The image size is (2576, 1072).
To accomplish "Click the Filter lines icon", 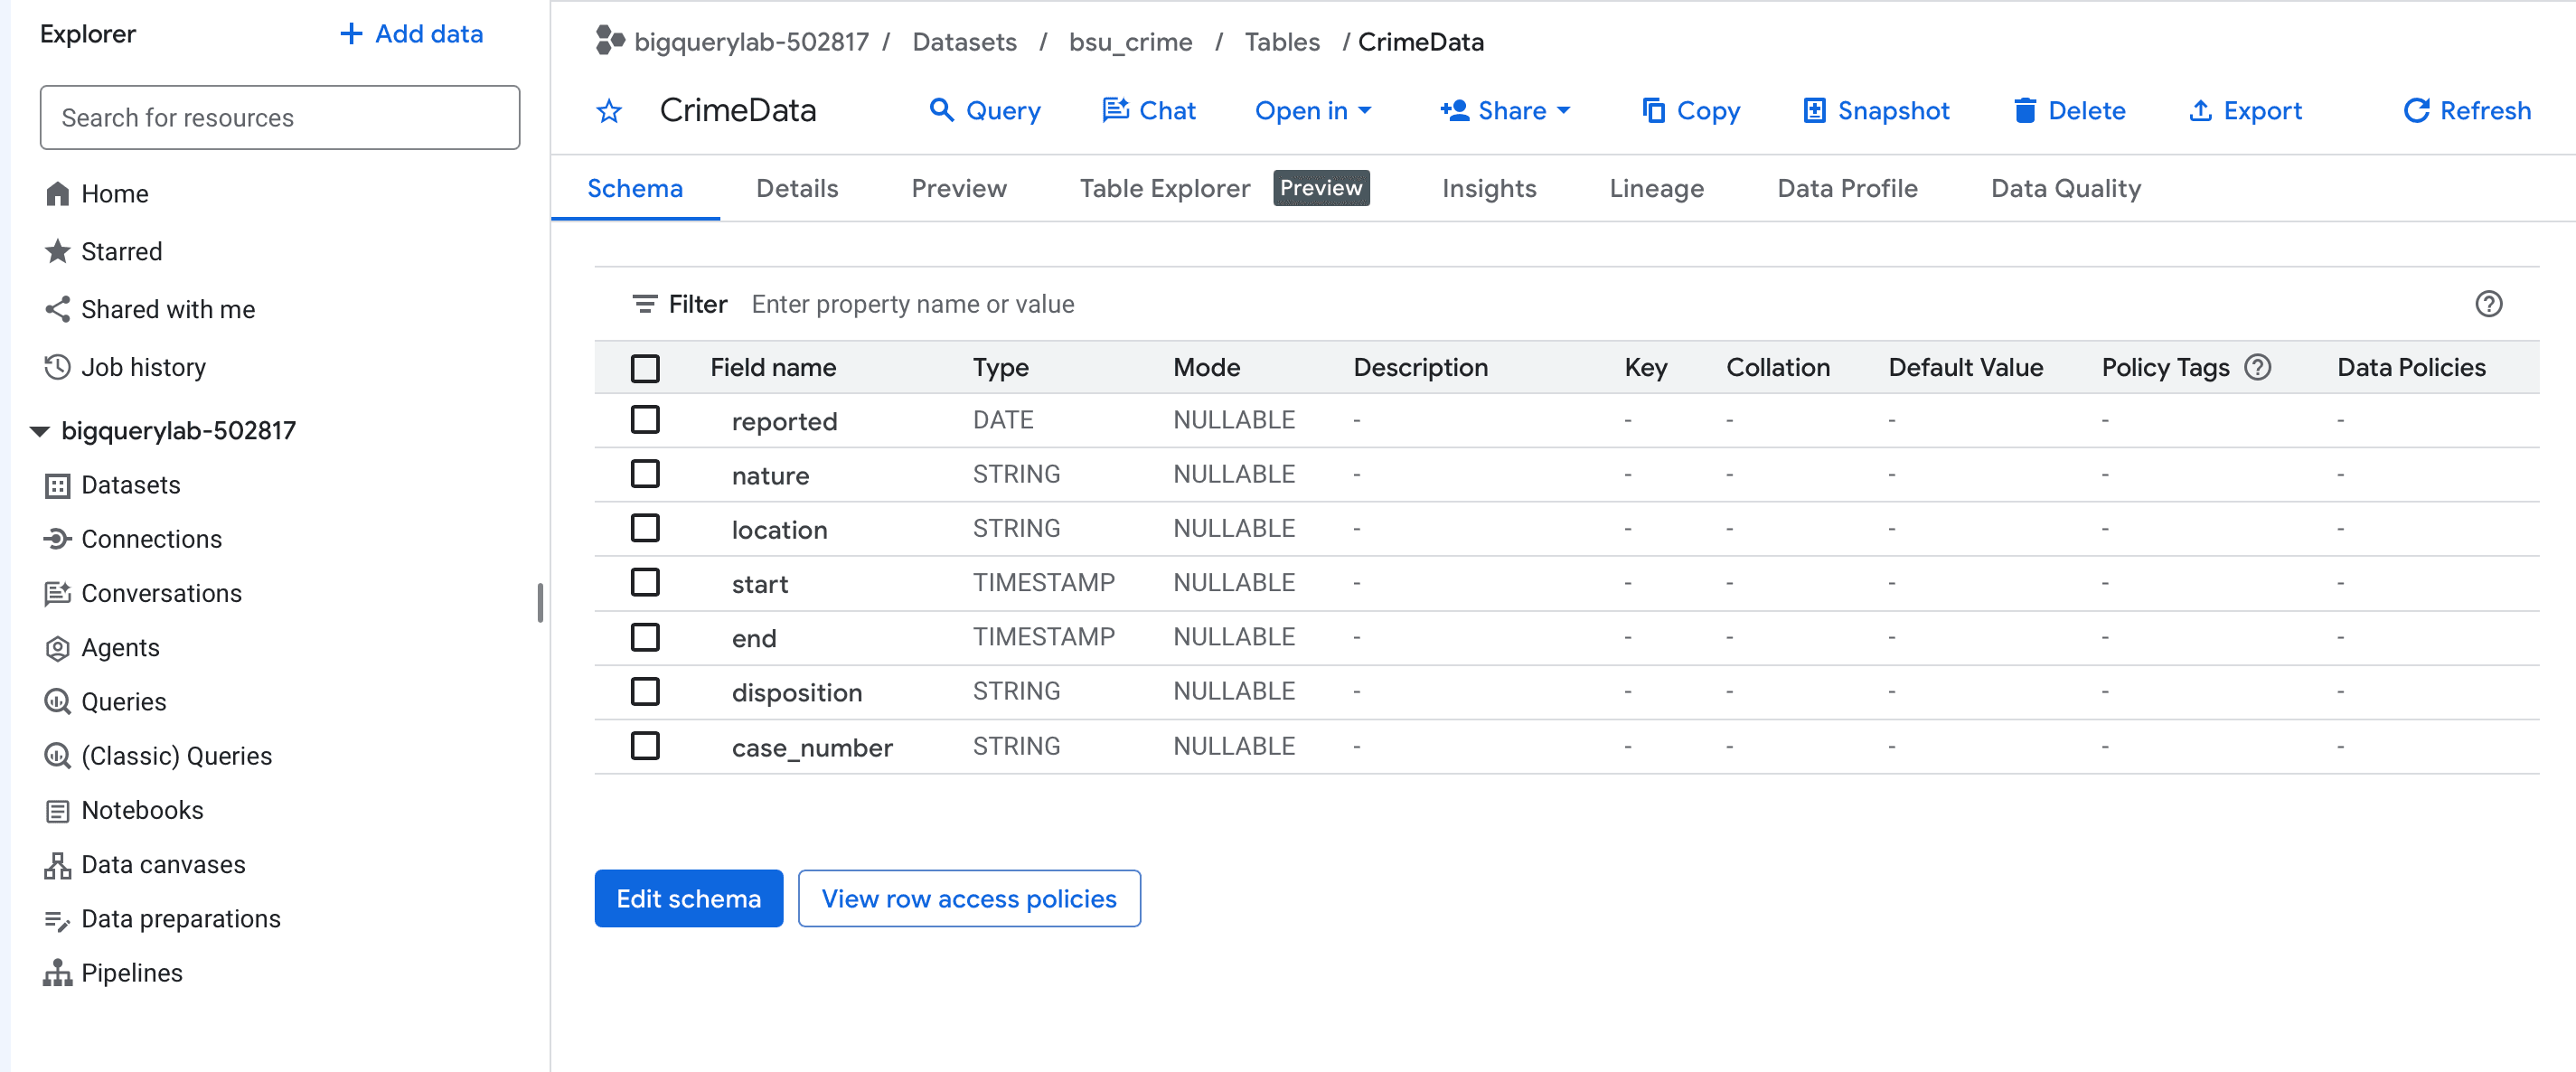I will pos(645,304).
